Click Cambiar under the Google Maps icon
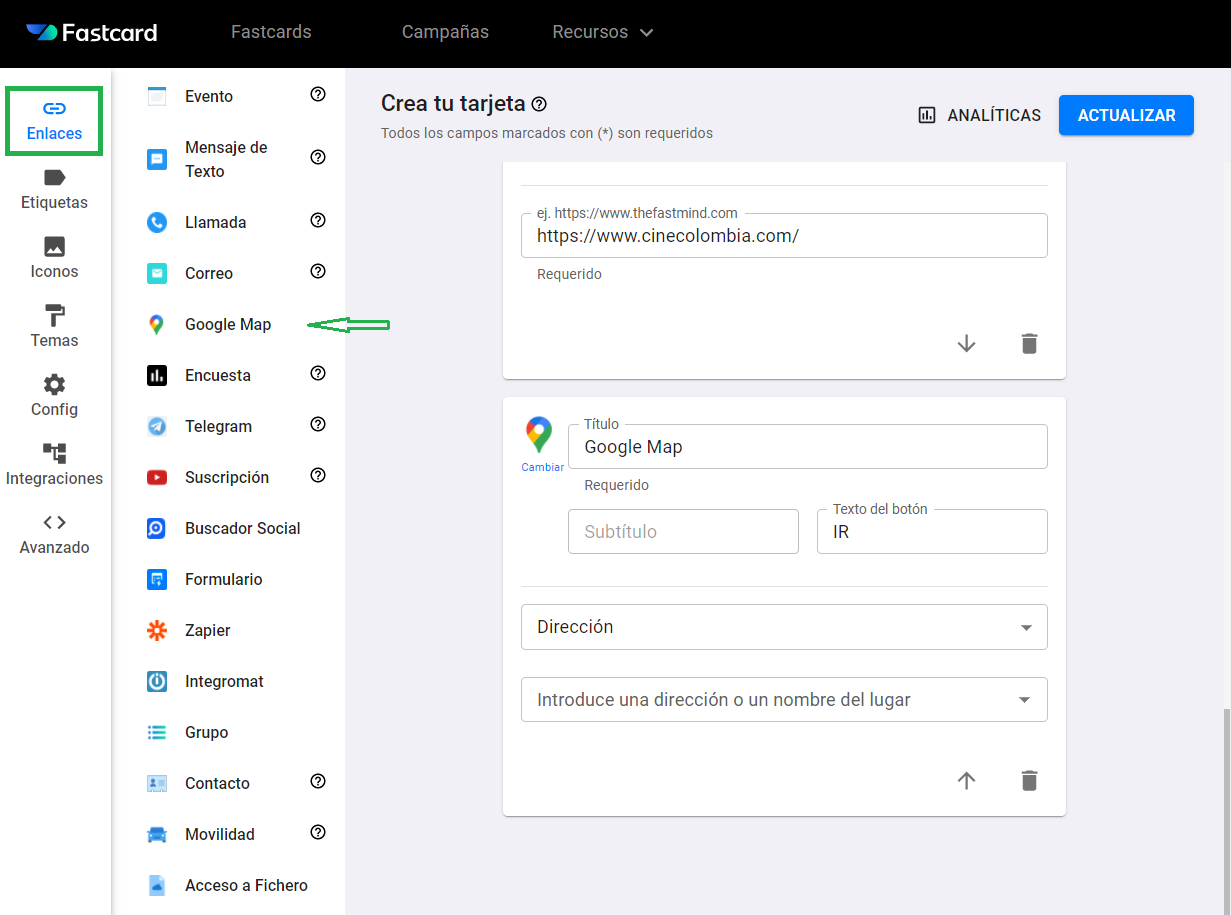This screenshot has width=1231, height=915. [542, 467]
